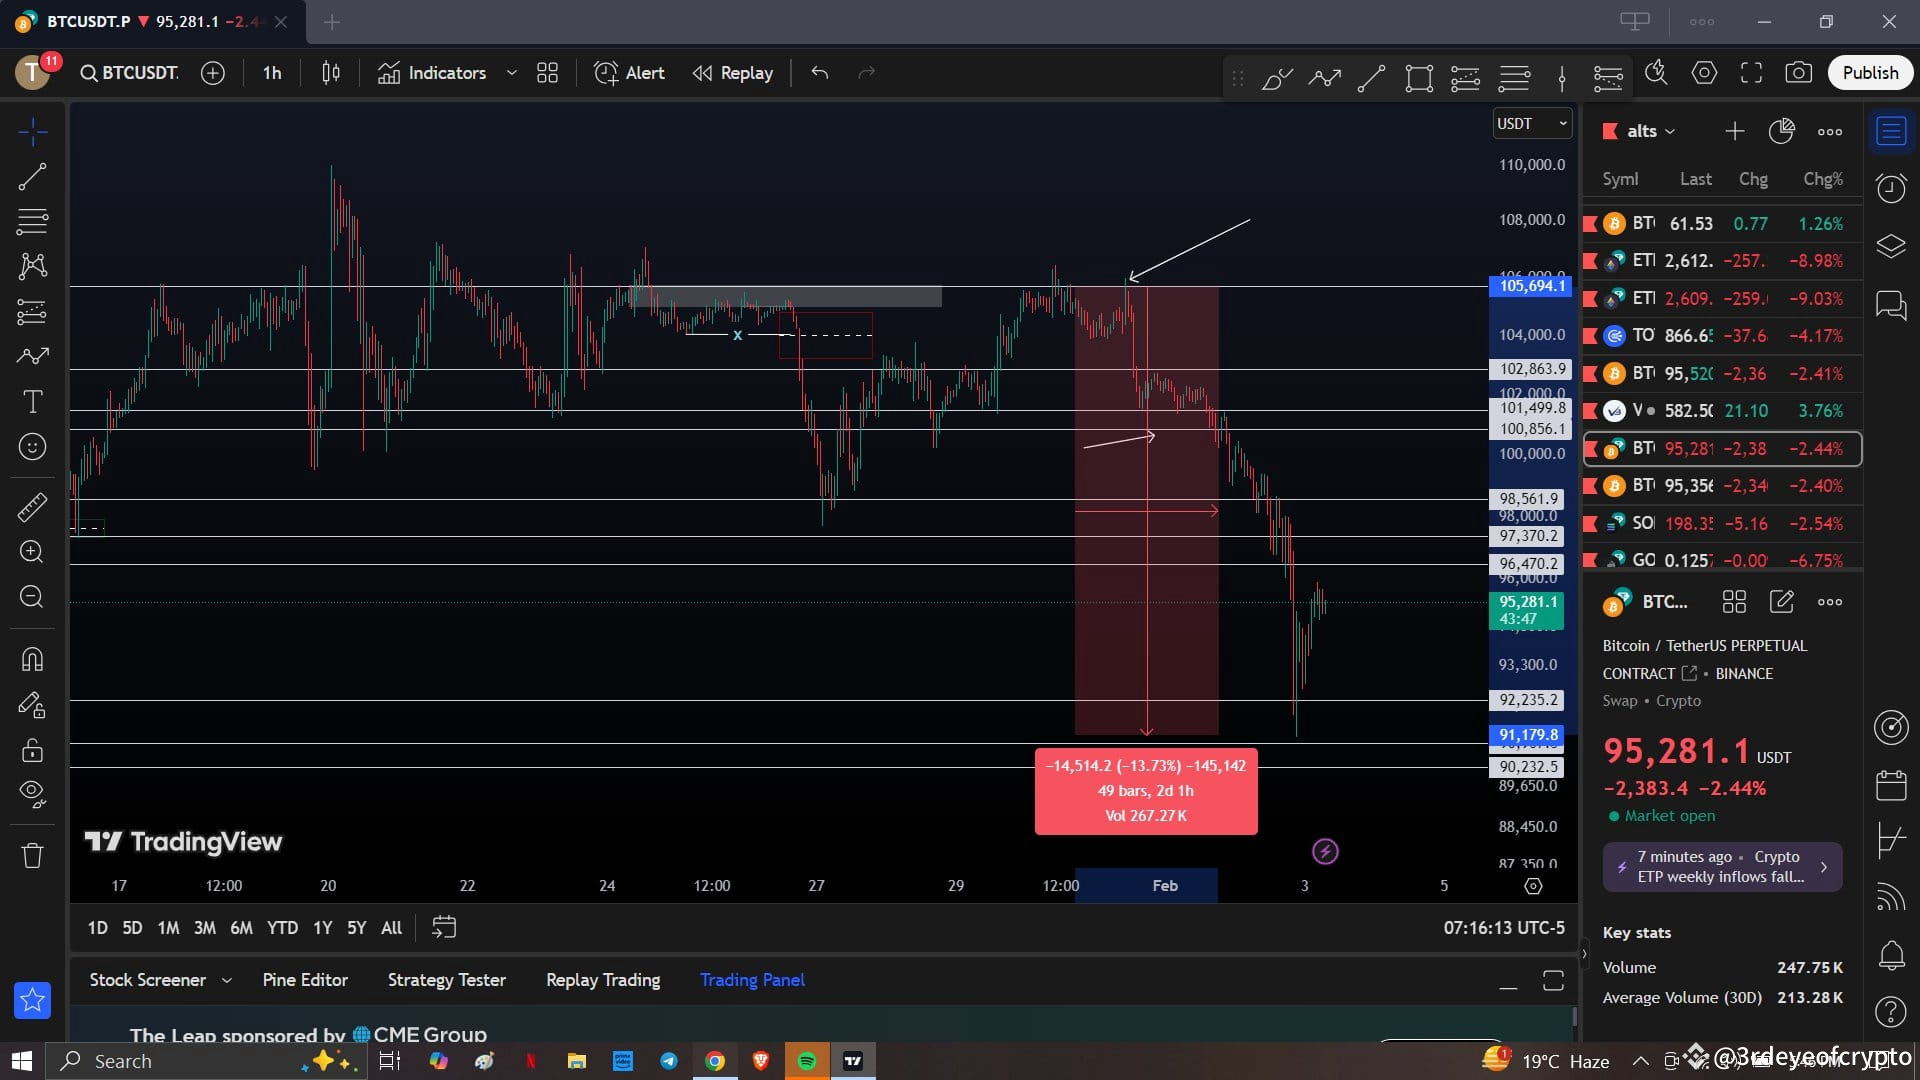The height and width of the screenshot is (1080, 1920).
Task: Toggle lock all drawings
Action: 33,750
